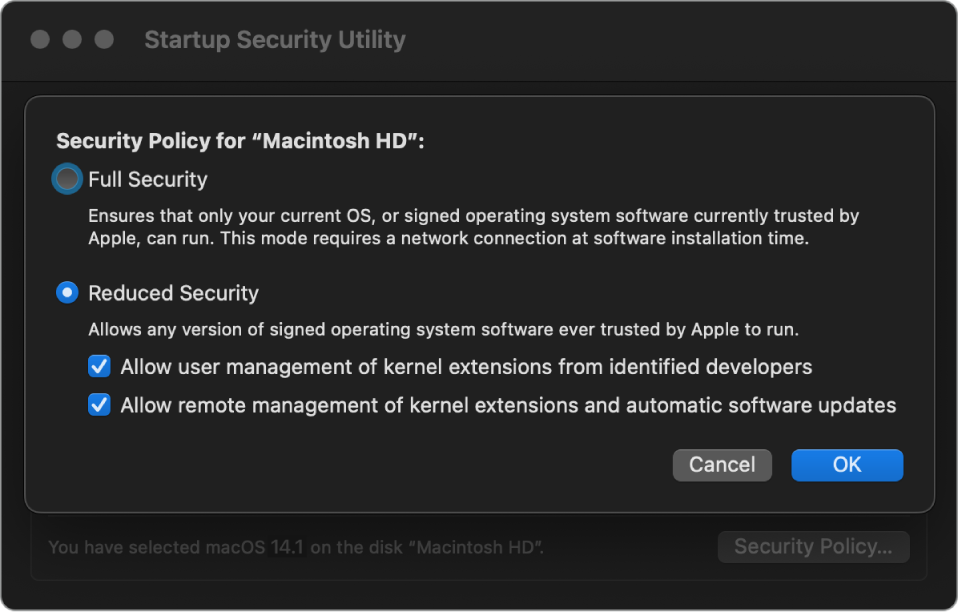Screen dimensions: 958x612
Task: Confirm settings with the OK button
Action: [846, 465]
